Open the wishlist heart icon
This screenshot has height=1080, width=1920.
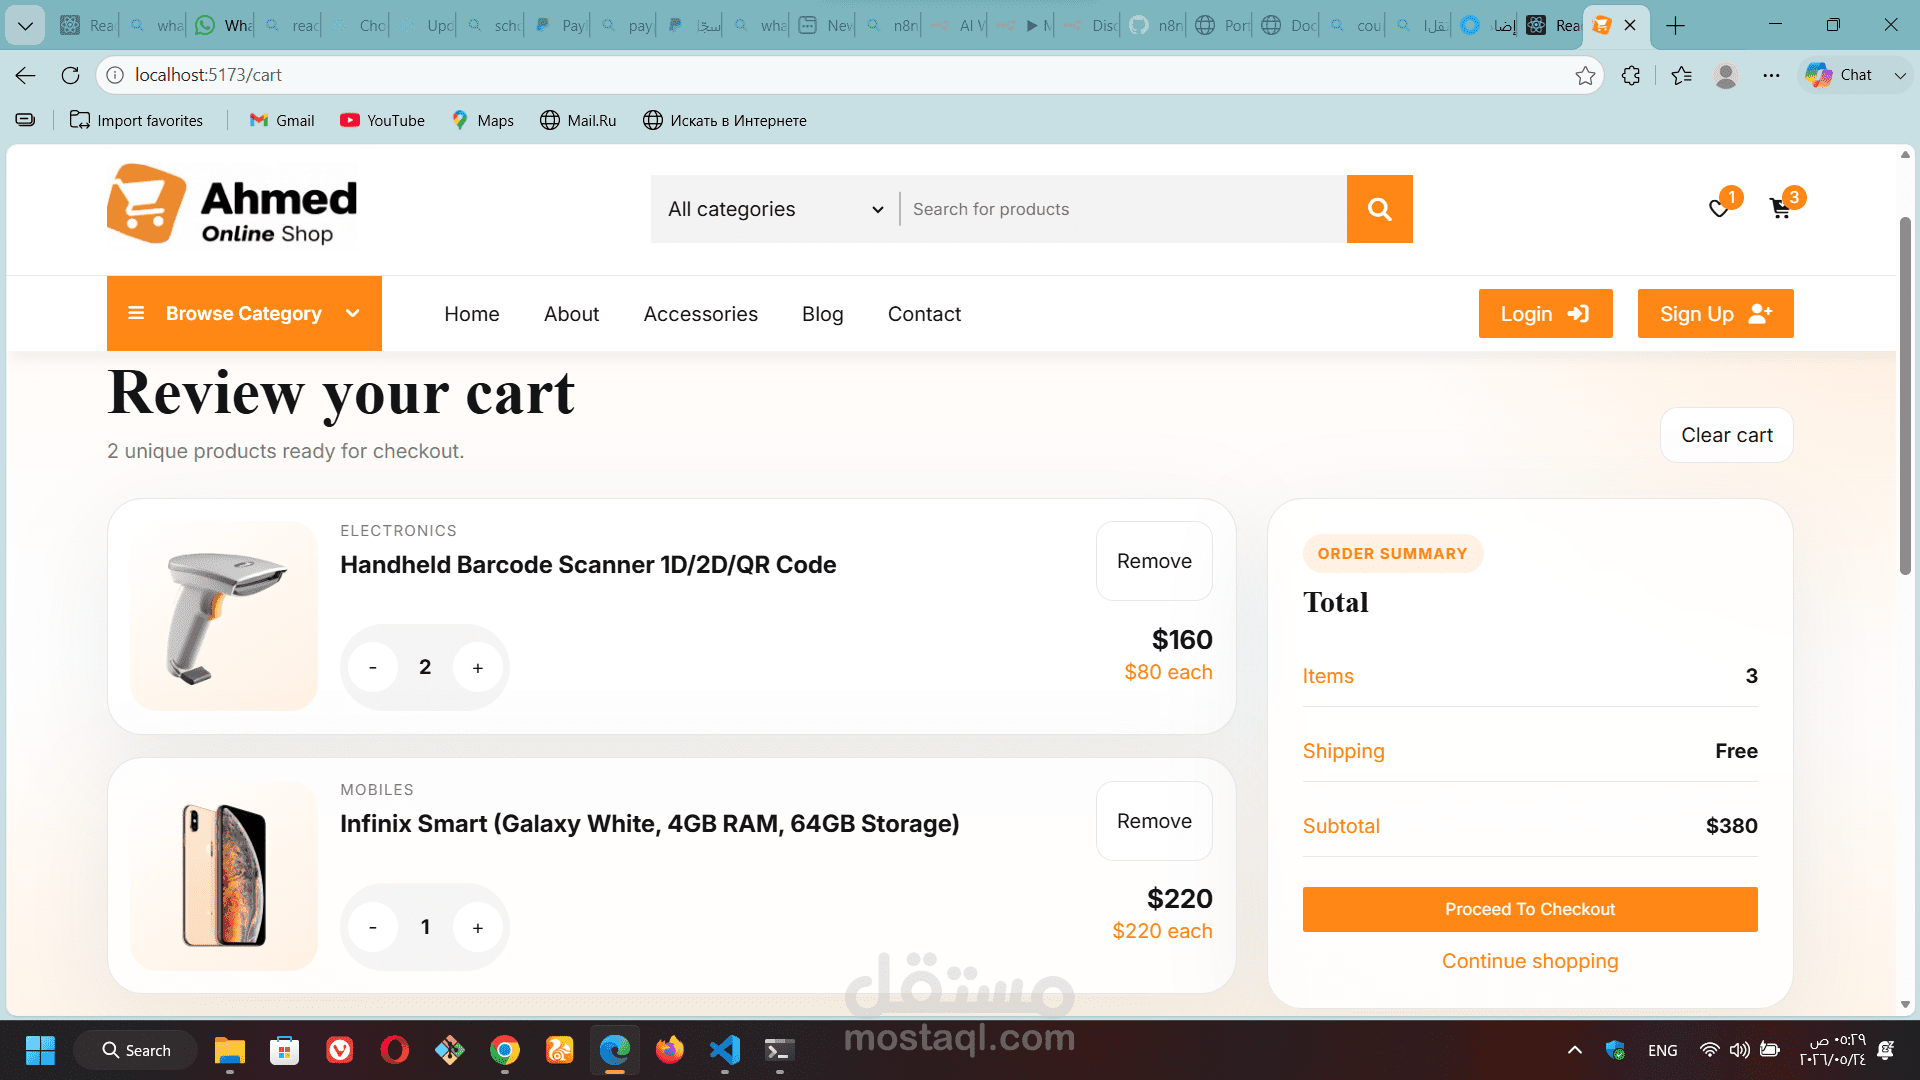(1719, 208)
